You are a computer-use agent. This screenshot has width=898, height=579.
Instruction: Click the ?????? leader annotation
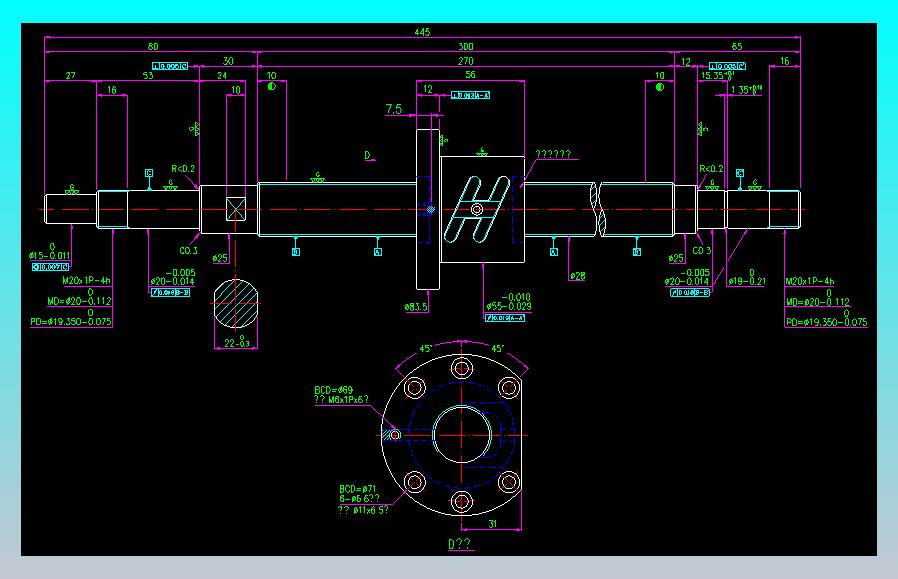point(553,154)
